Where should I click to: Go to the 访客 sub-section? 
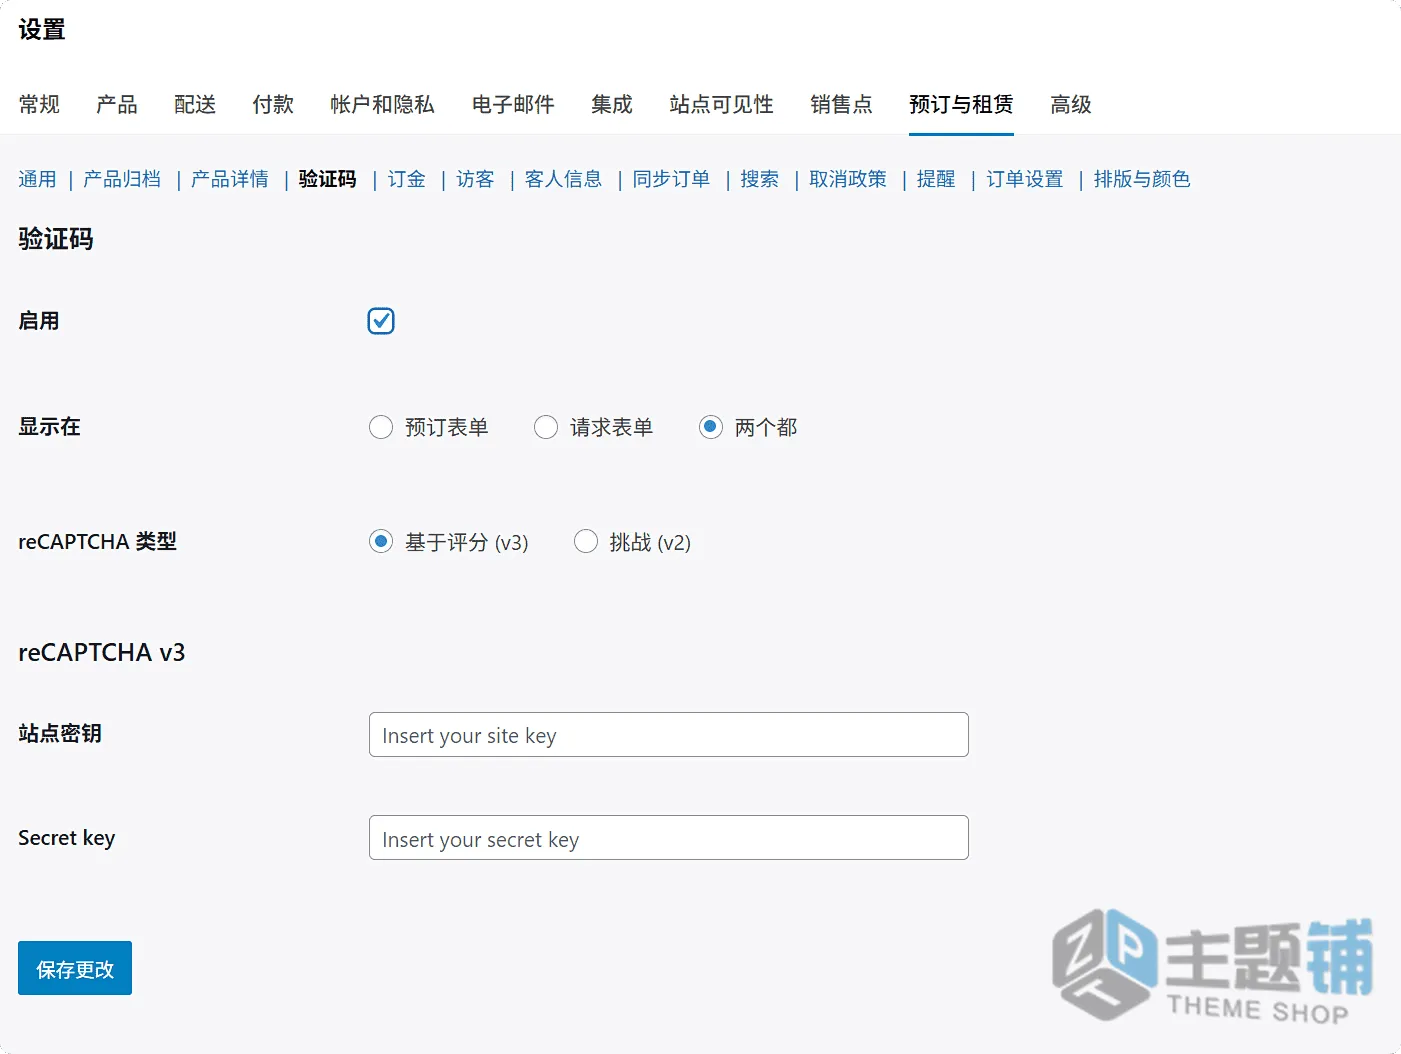(475, 179)
